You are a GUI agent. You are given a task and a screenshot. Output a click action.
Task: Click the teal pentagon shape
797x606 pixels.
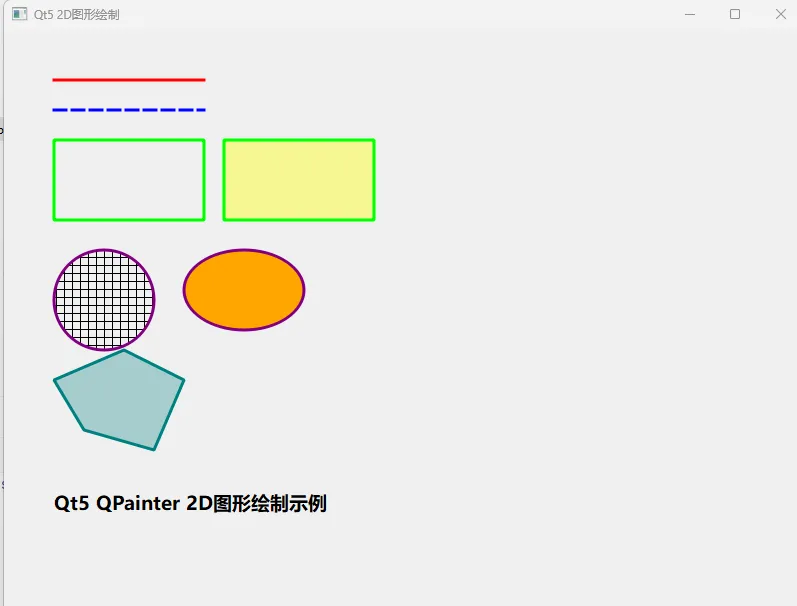119,400
